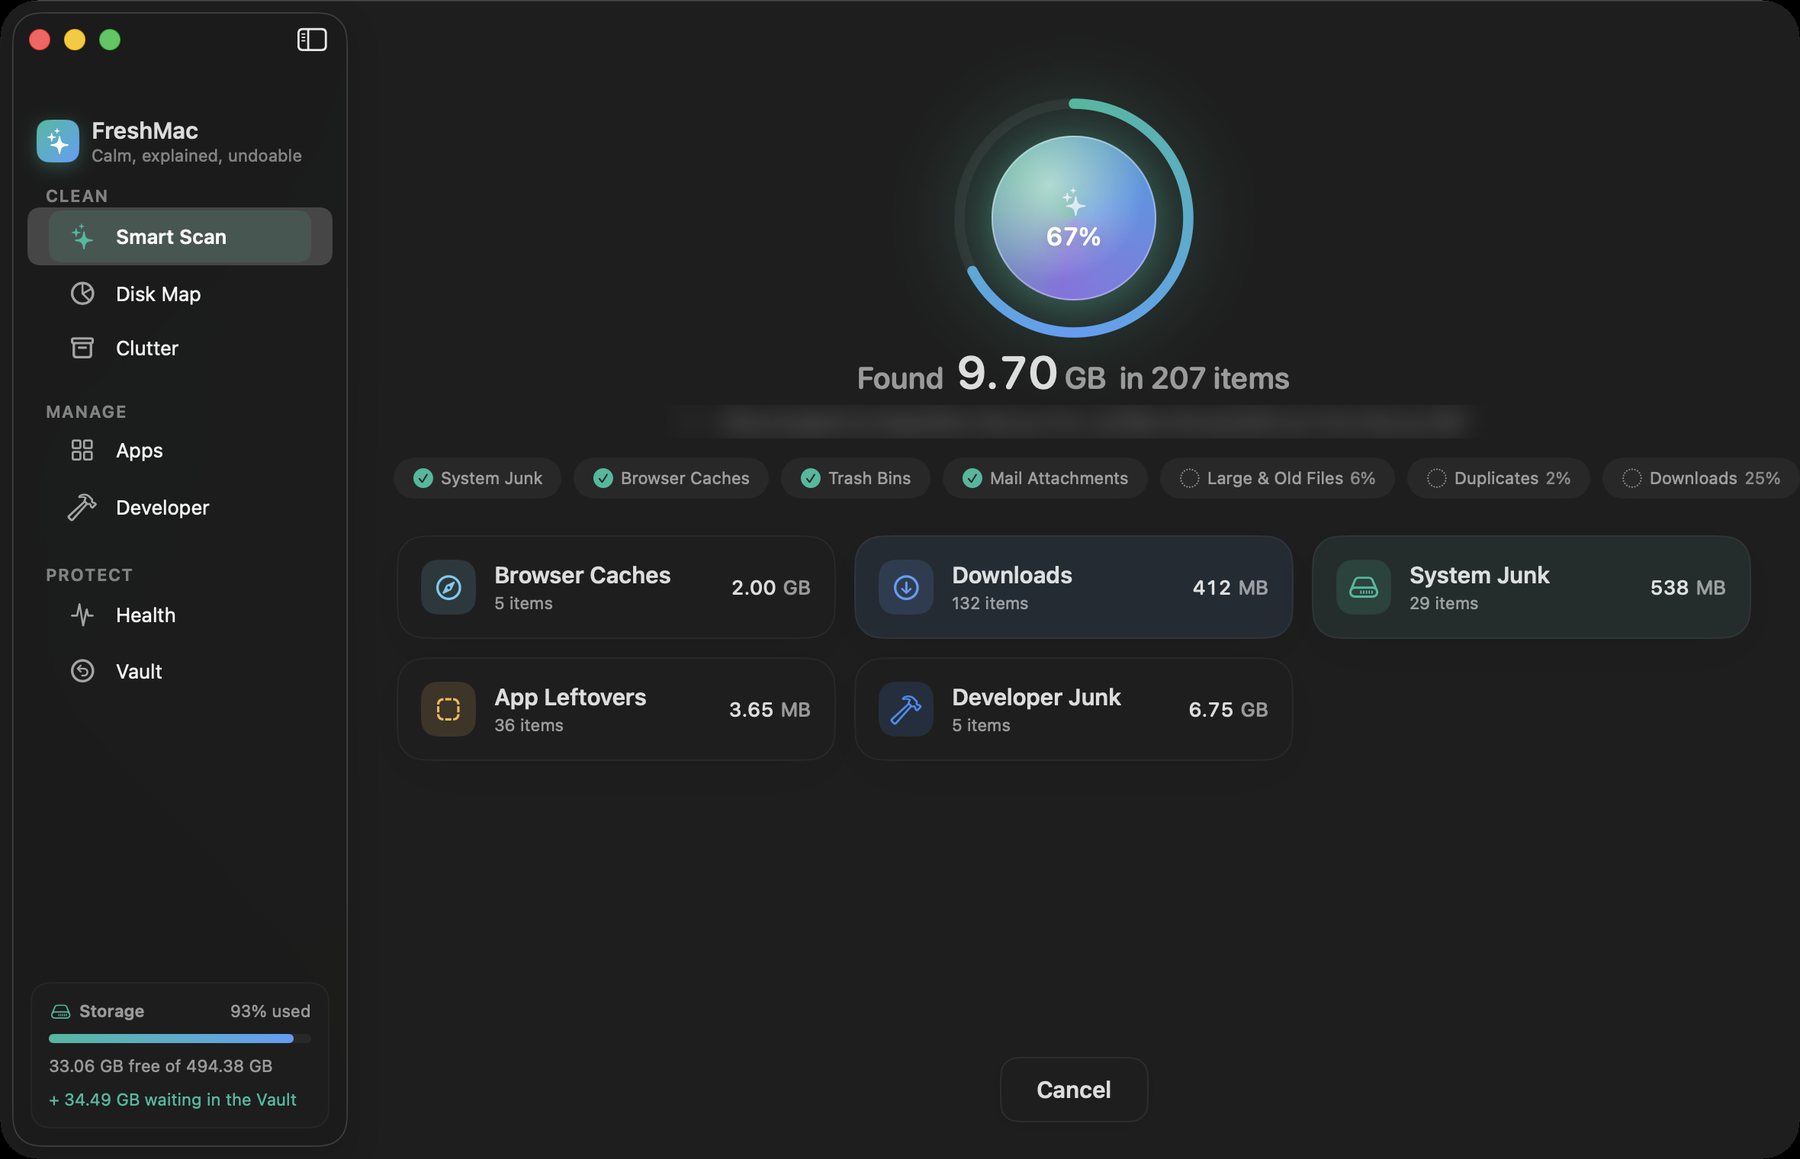Click the Apps grid icon
The image size is (1800, 1159).
(x=82, y=450)
